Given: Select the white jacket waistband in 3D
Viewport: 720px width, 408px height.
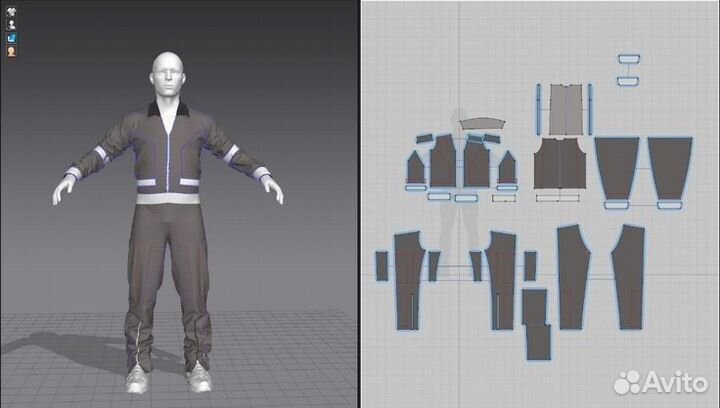Looking at the screenshot, I should tap(168, 198).
